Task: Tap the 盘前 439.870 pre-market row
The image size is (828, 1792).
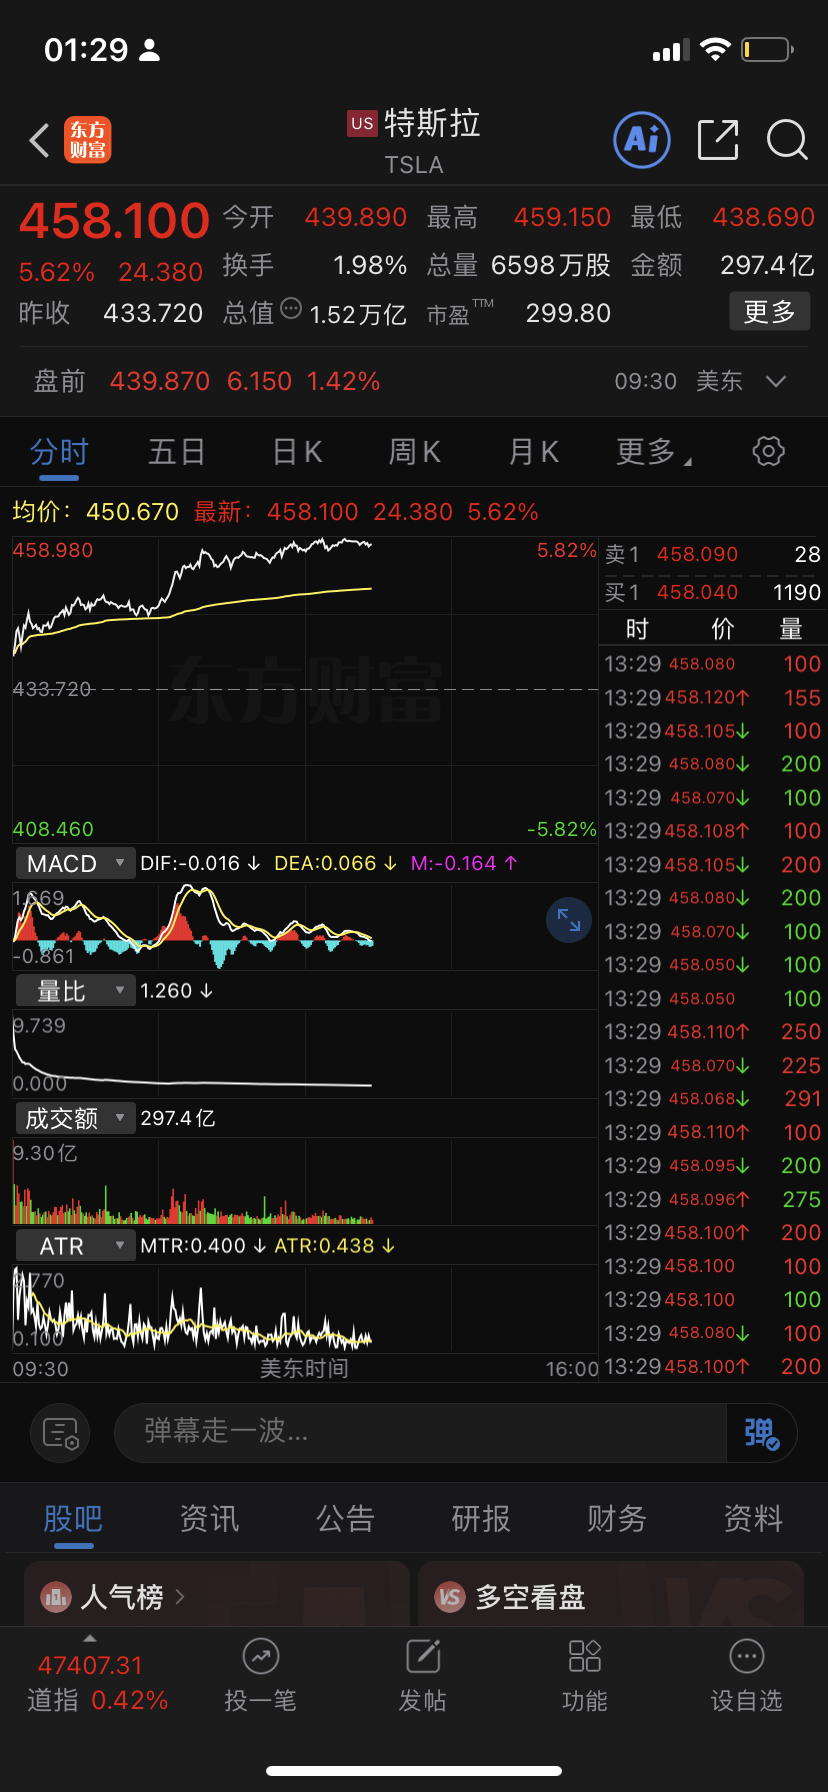Action: coord(414,381)
